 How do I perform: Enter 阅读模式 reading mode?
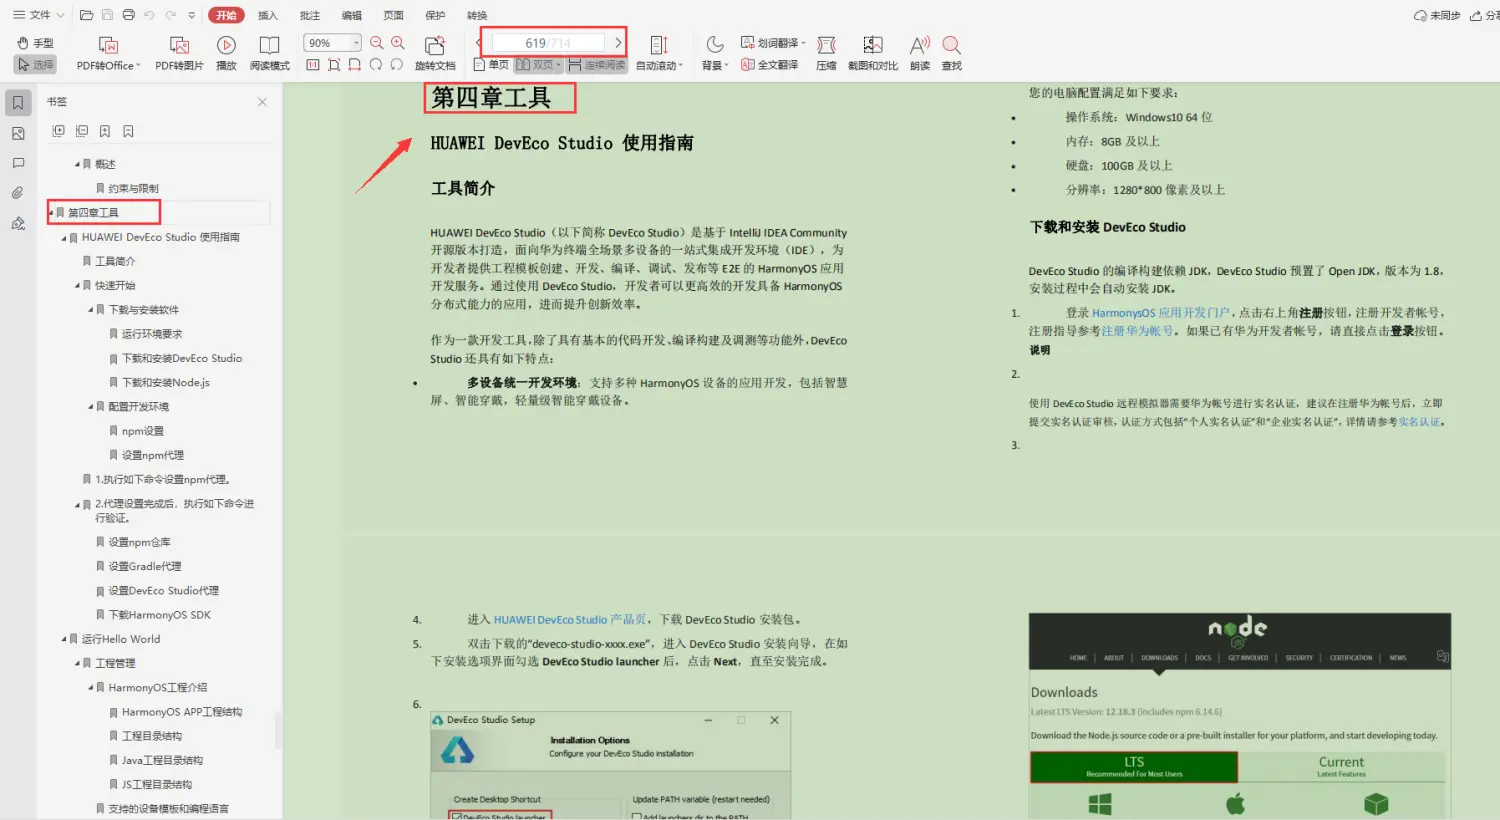269,53
